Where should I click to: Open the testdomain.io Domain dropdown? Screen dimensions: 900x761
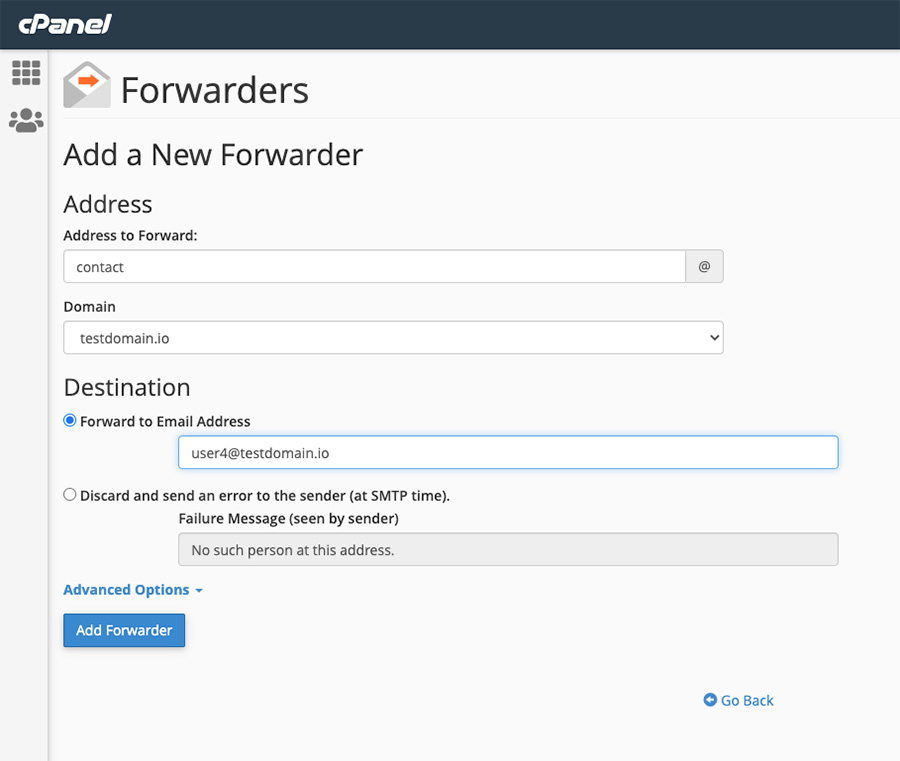point(393,338)
